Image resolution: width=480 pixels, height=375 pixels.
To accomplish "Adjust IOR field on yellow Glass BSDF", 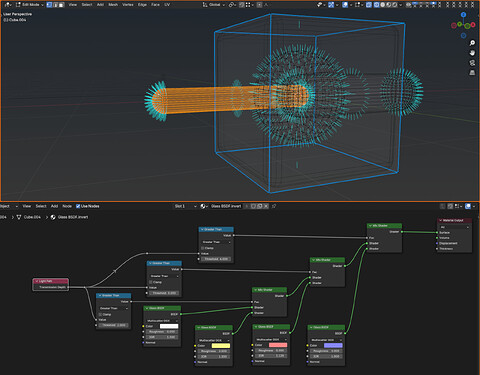I will [x=214, y=356].
